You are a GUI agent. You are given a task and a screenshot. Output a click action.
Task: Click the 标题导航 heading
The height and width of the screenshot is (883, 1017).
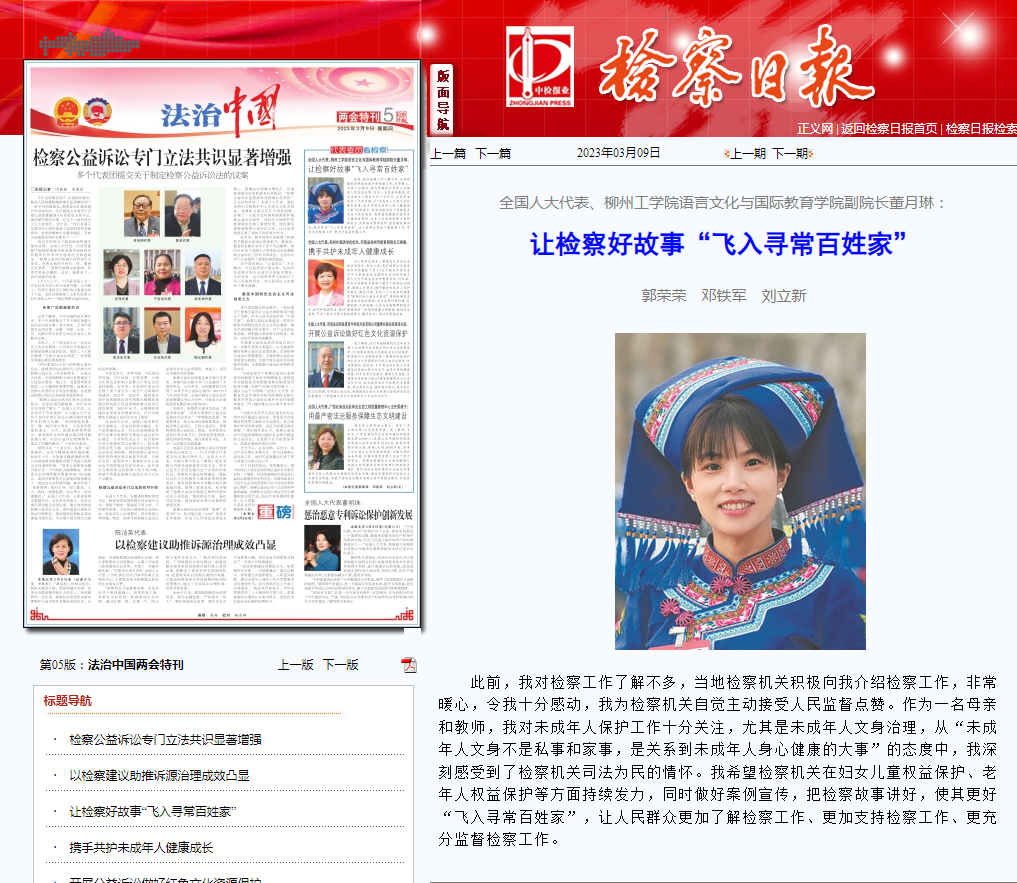click(67, 701)
